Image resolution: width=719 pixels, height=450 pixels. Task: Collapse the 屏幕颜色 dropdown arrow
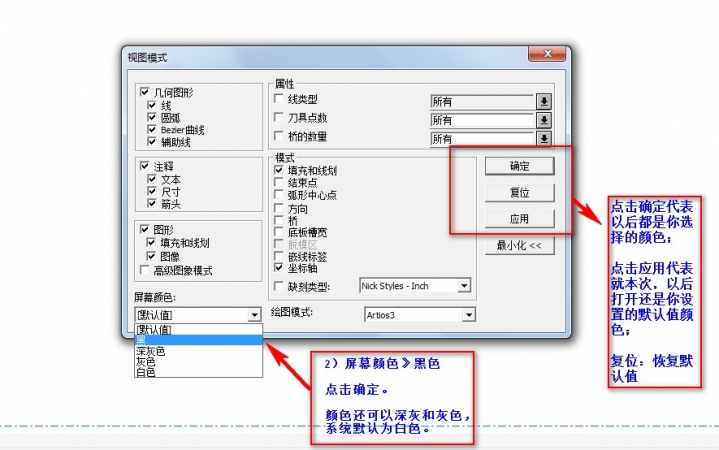[254, 315]
